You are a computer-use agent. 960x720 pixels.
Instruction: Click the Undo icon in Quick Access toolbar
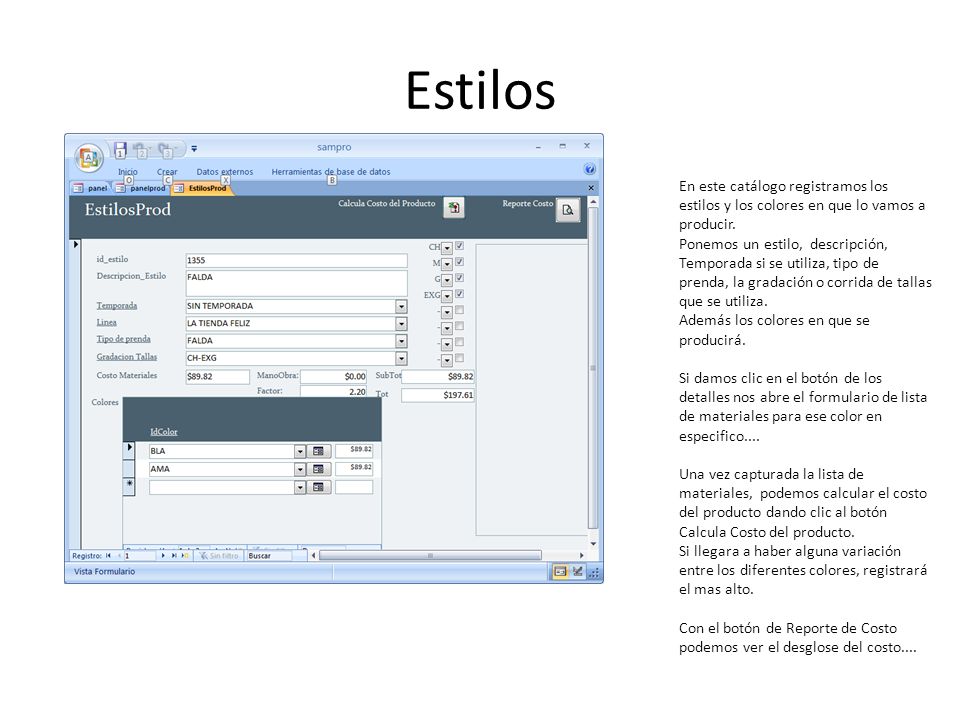[x=141, y=149]
